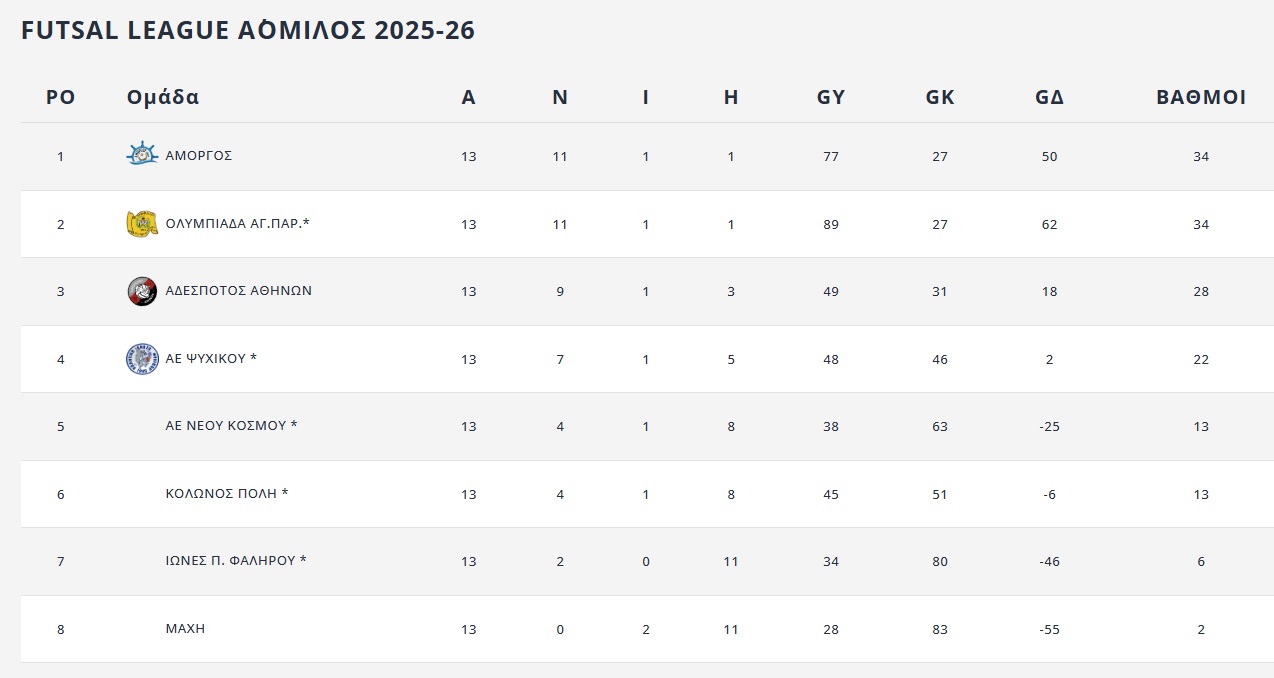Screen dimensions: 1274x678
Task: Sort by the GY goals column header
Action: [x=831, y=97]
